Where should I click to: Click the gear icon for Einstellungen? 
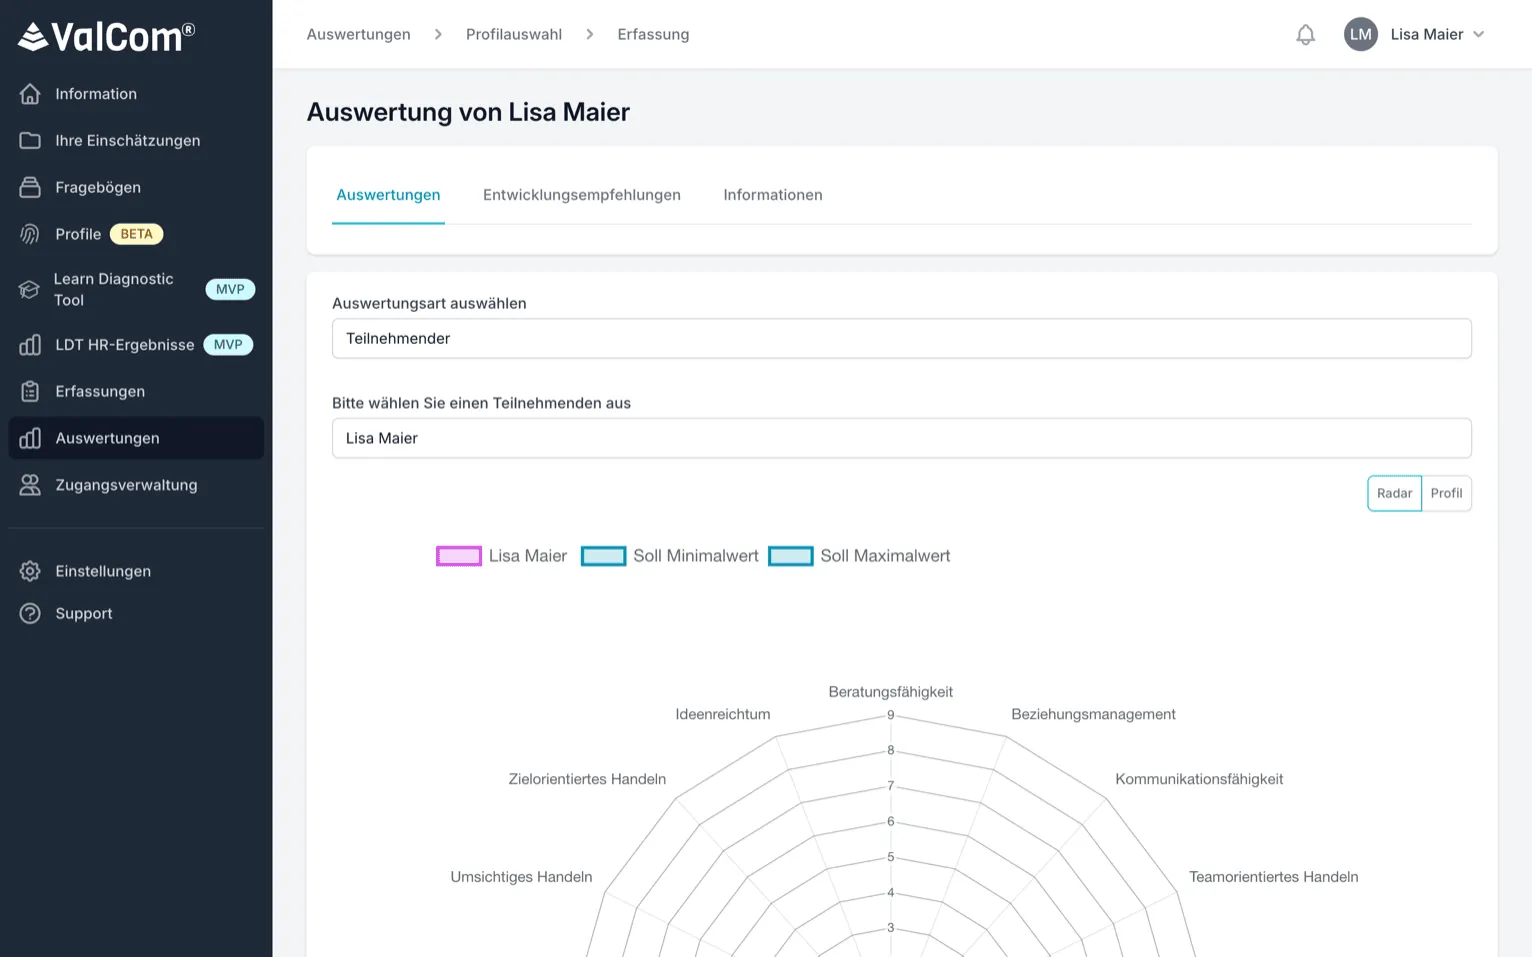click(x=30, y=571)
